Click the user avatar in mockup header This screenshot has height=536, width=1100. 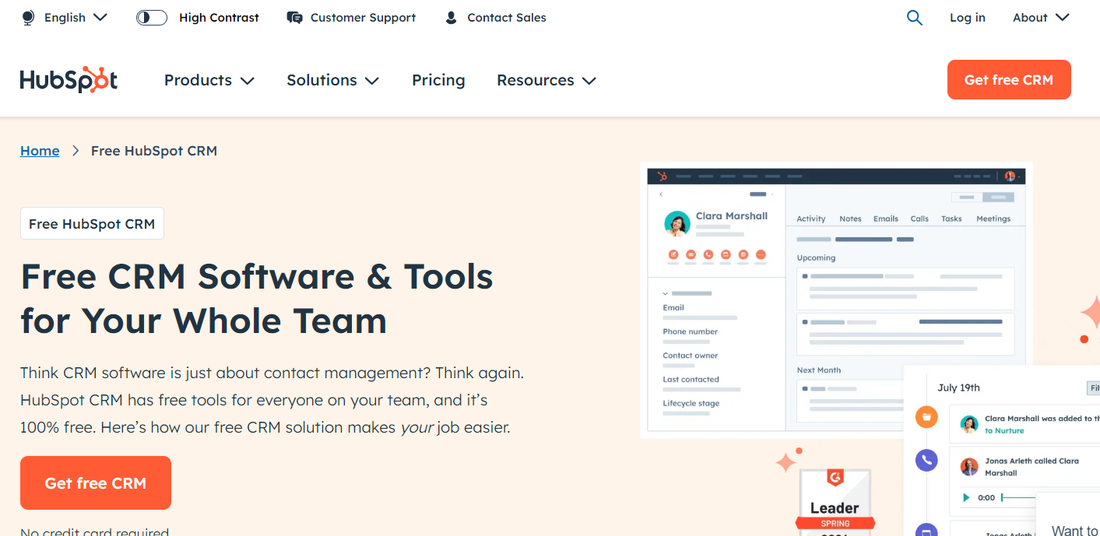[1010, 176]
